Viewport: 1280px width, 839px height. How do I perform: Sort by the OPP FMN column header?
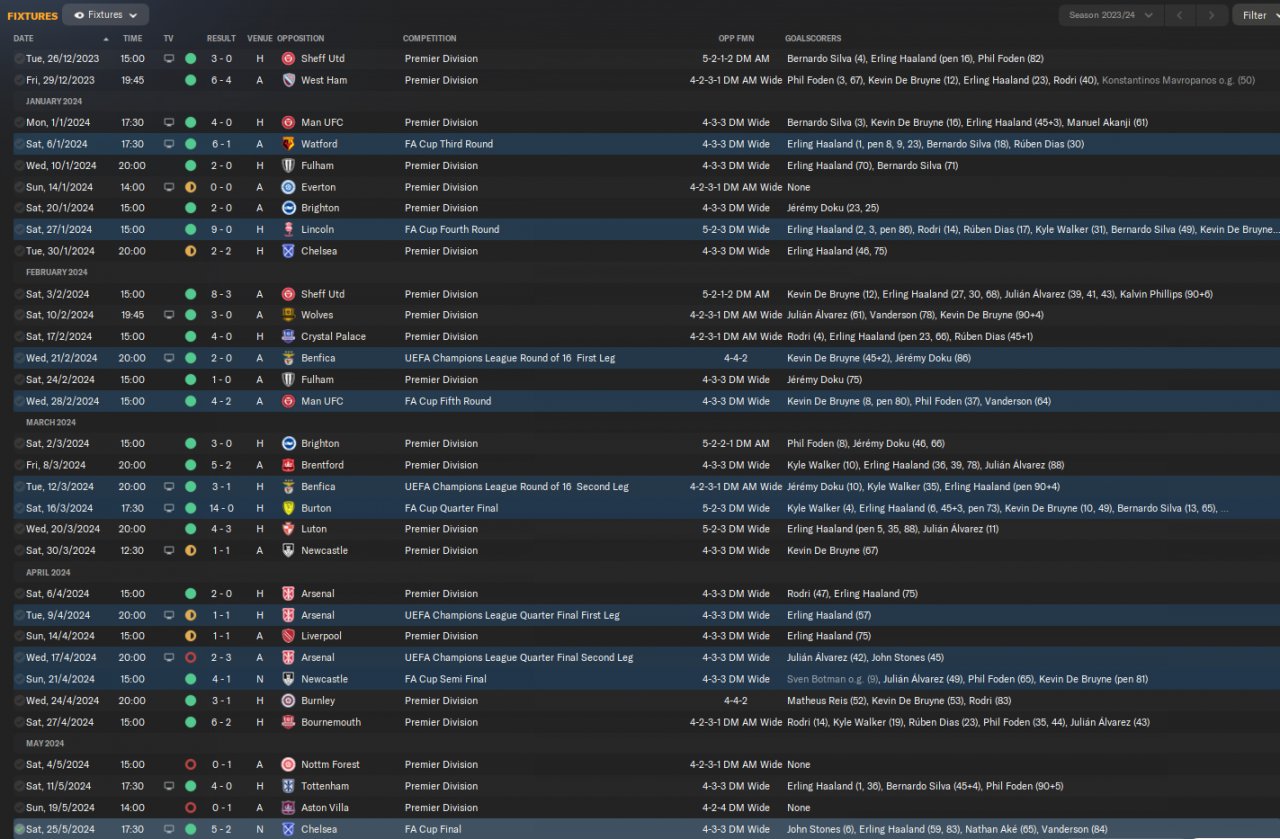(736, 38)
